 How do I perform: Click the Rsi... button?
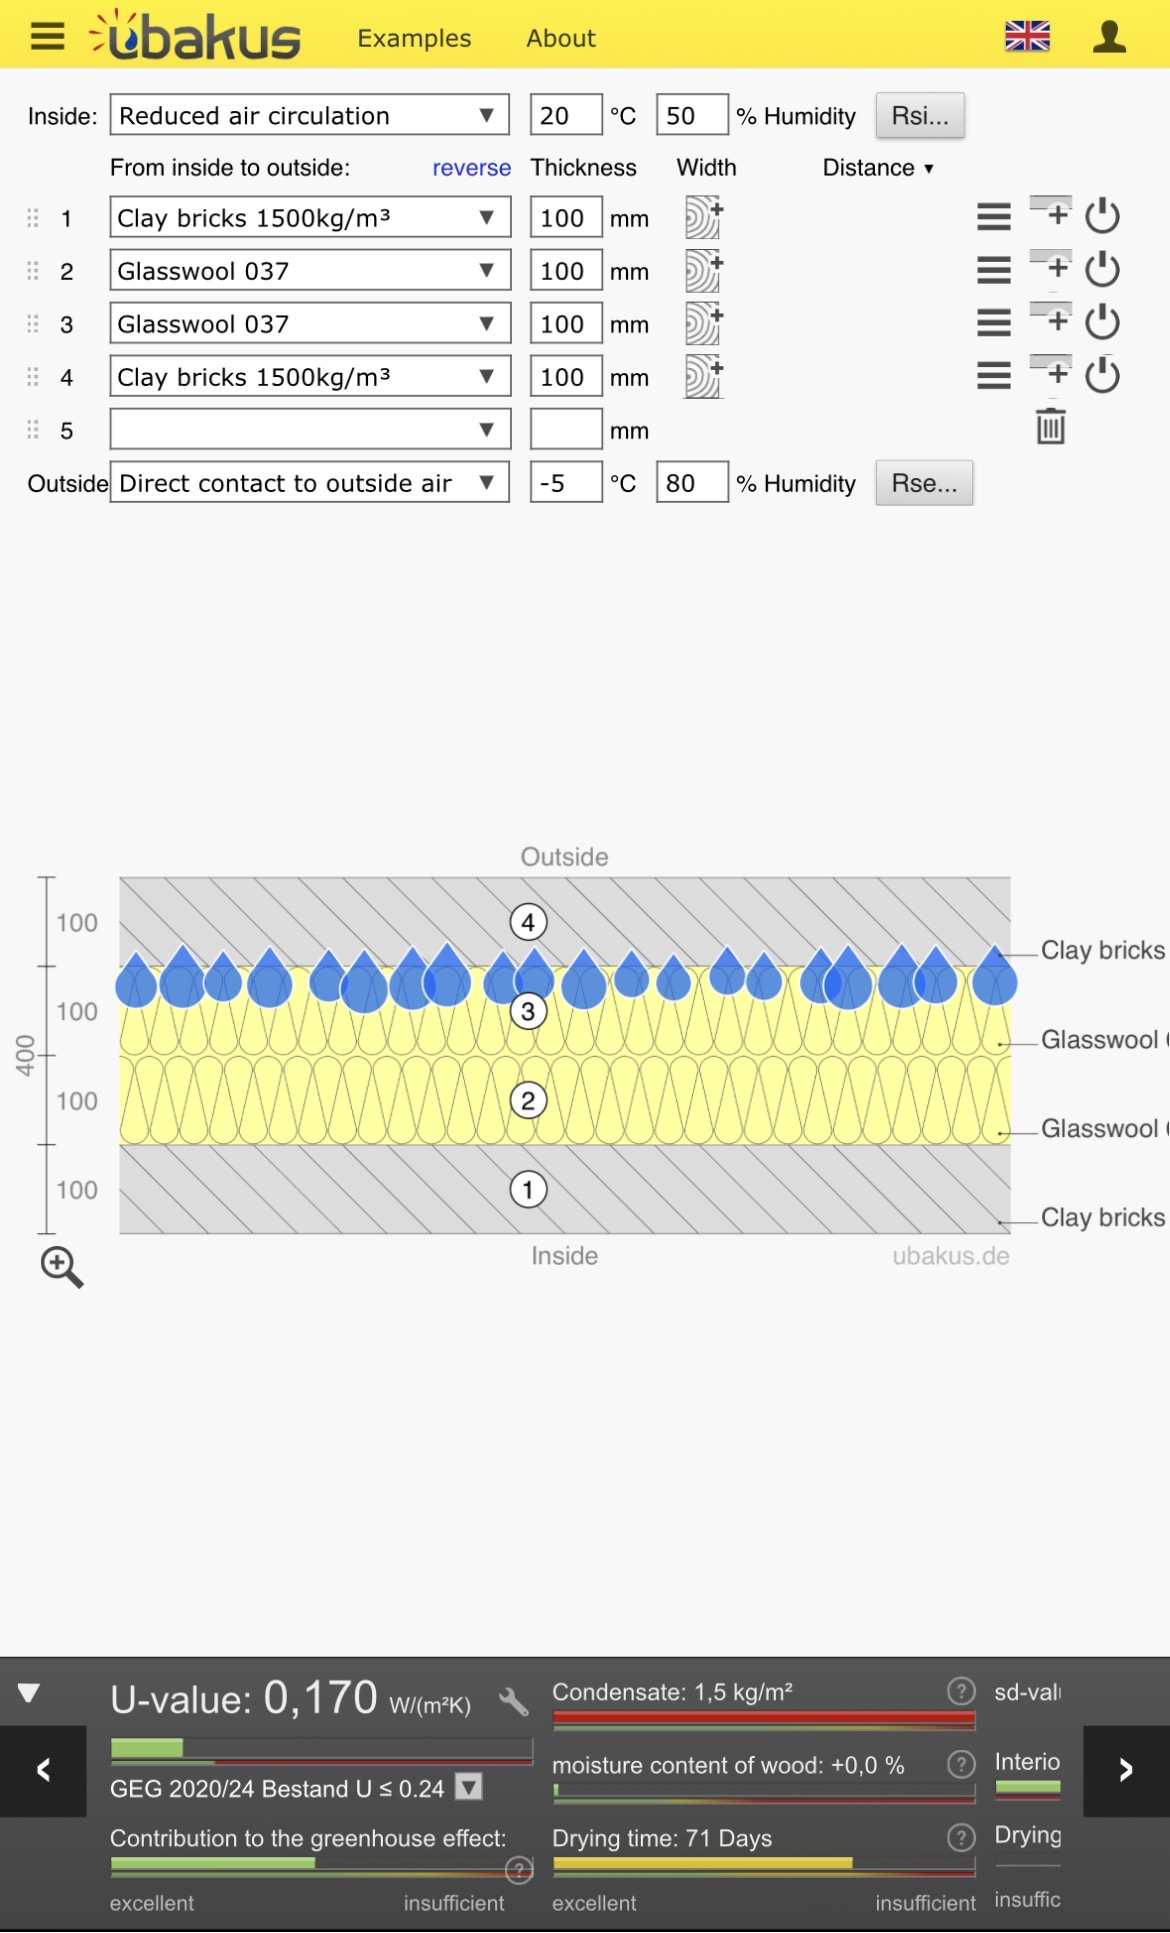point(919,116)
